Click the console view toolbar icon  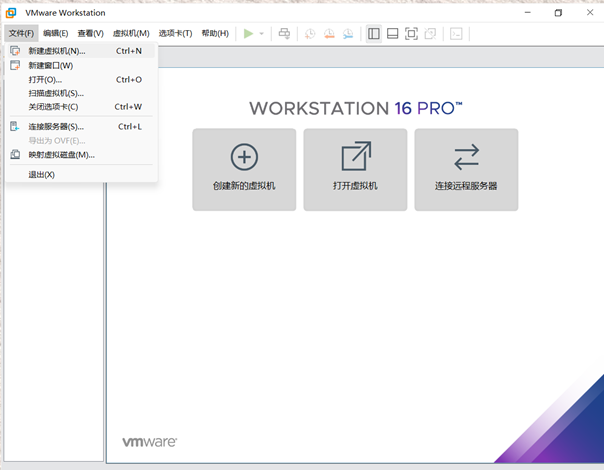point(456,34)
